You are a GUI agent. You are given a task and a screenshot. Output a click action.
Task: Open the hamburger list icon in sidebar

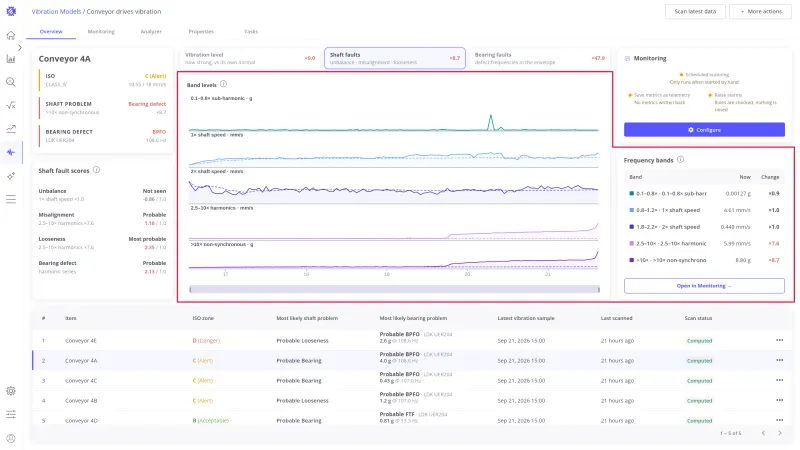pyautogui.click(x=11, y=199)
